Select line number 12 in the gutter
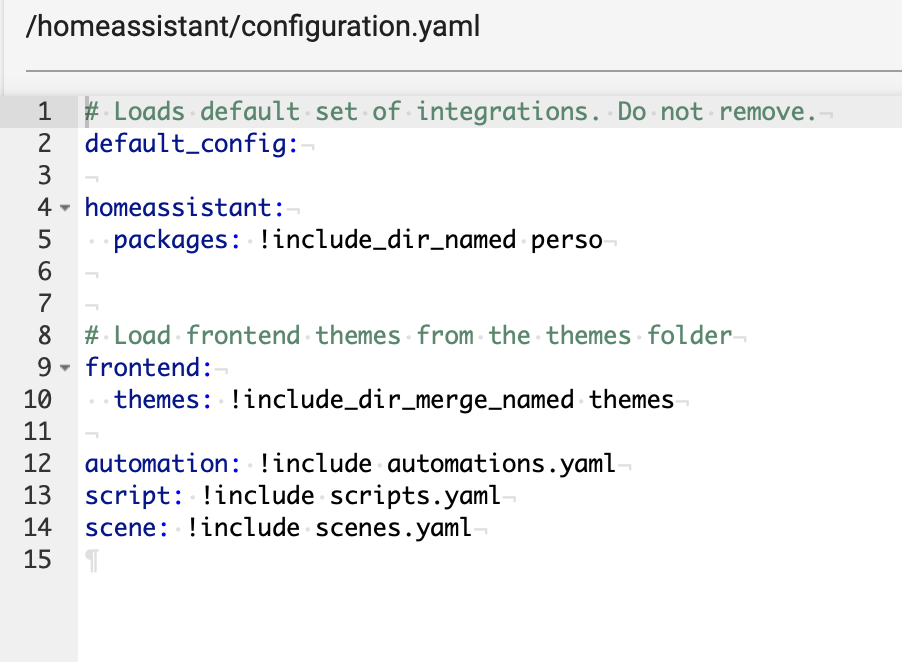 (36, 464)
